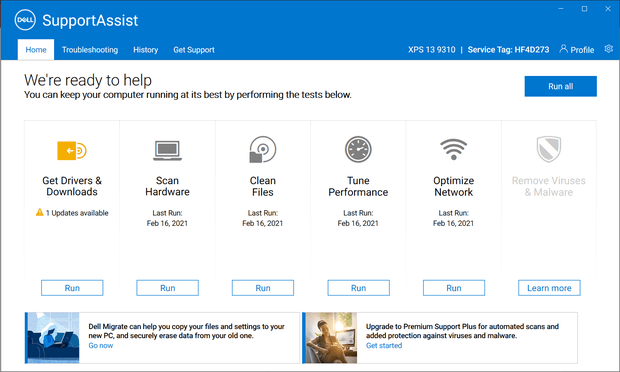The width and height of the screenshot is (620, 372).
Task: Open the History tab
Action: pyautogui.click(x=146, y=50)
